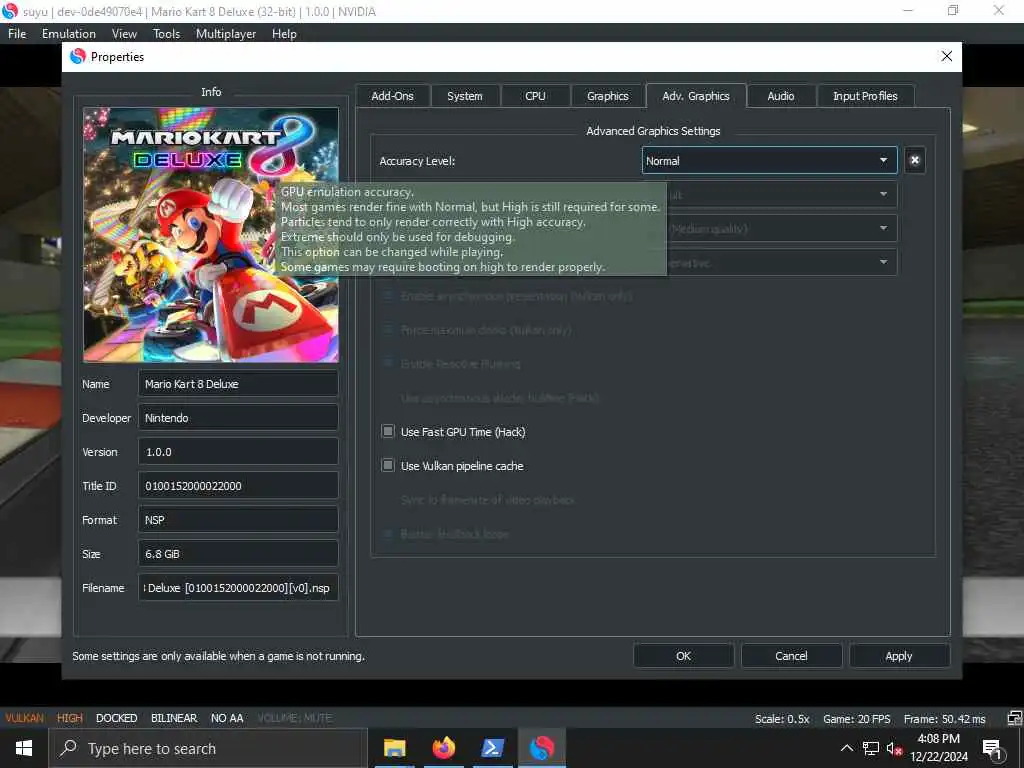The height and width of the screenshot is (768, 1024).
Task: Switch to the Add-Ons tab
Action: pyautogui.click(x=392, y=96)
